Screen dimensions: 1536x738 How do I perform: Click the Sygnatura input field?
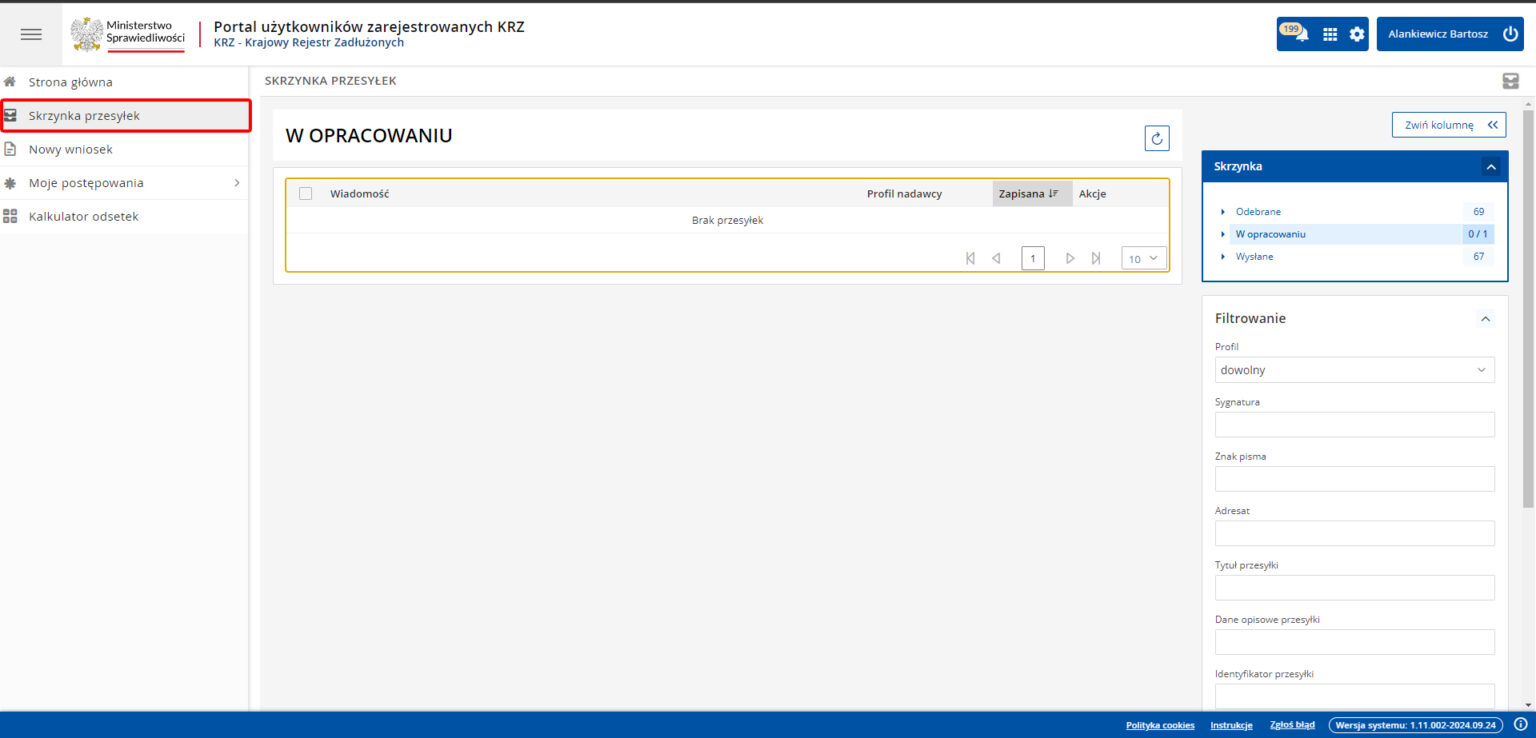pyautogui.click(x=1355, y=425)
